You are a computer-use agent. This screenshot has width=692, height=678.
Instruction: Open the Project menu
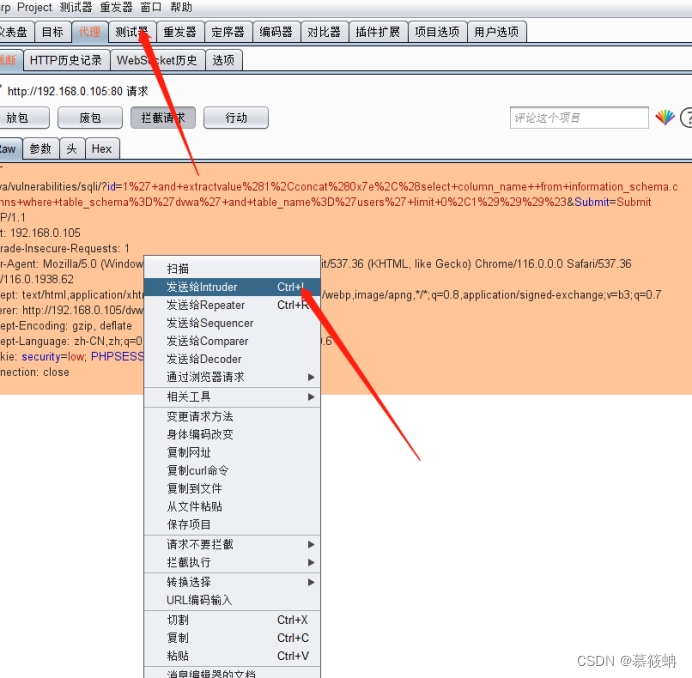click(34, 7)
